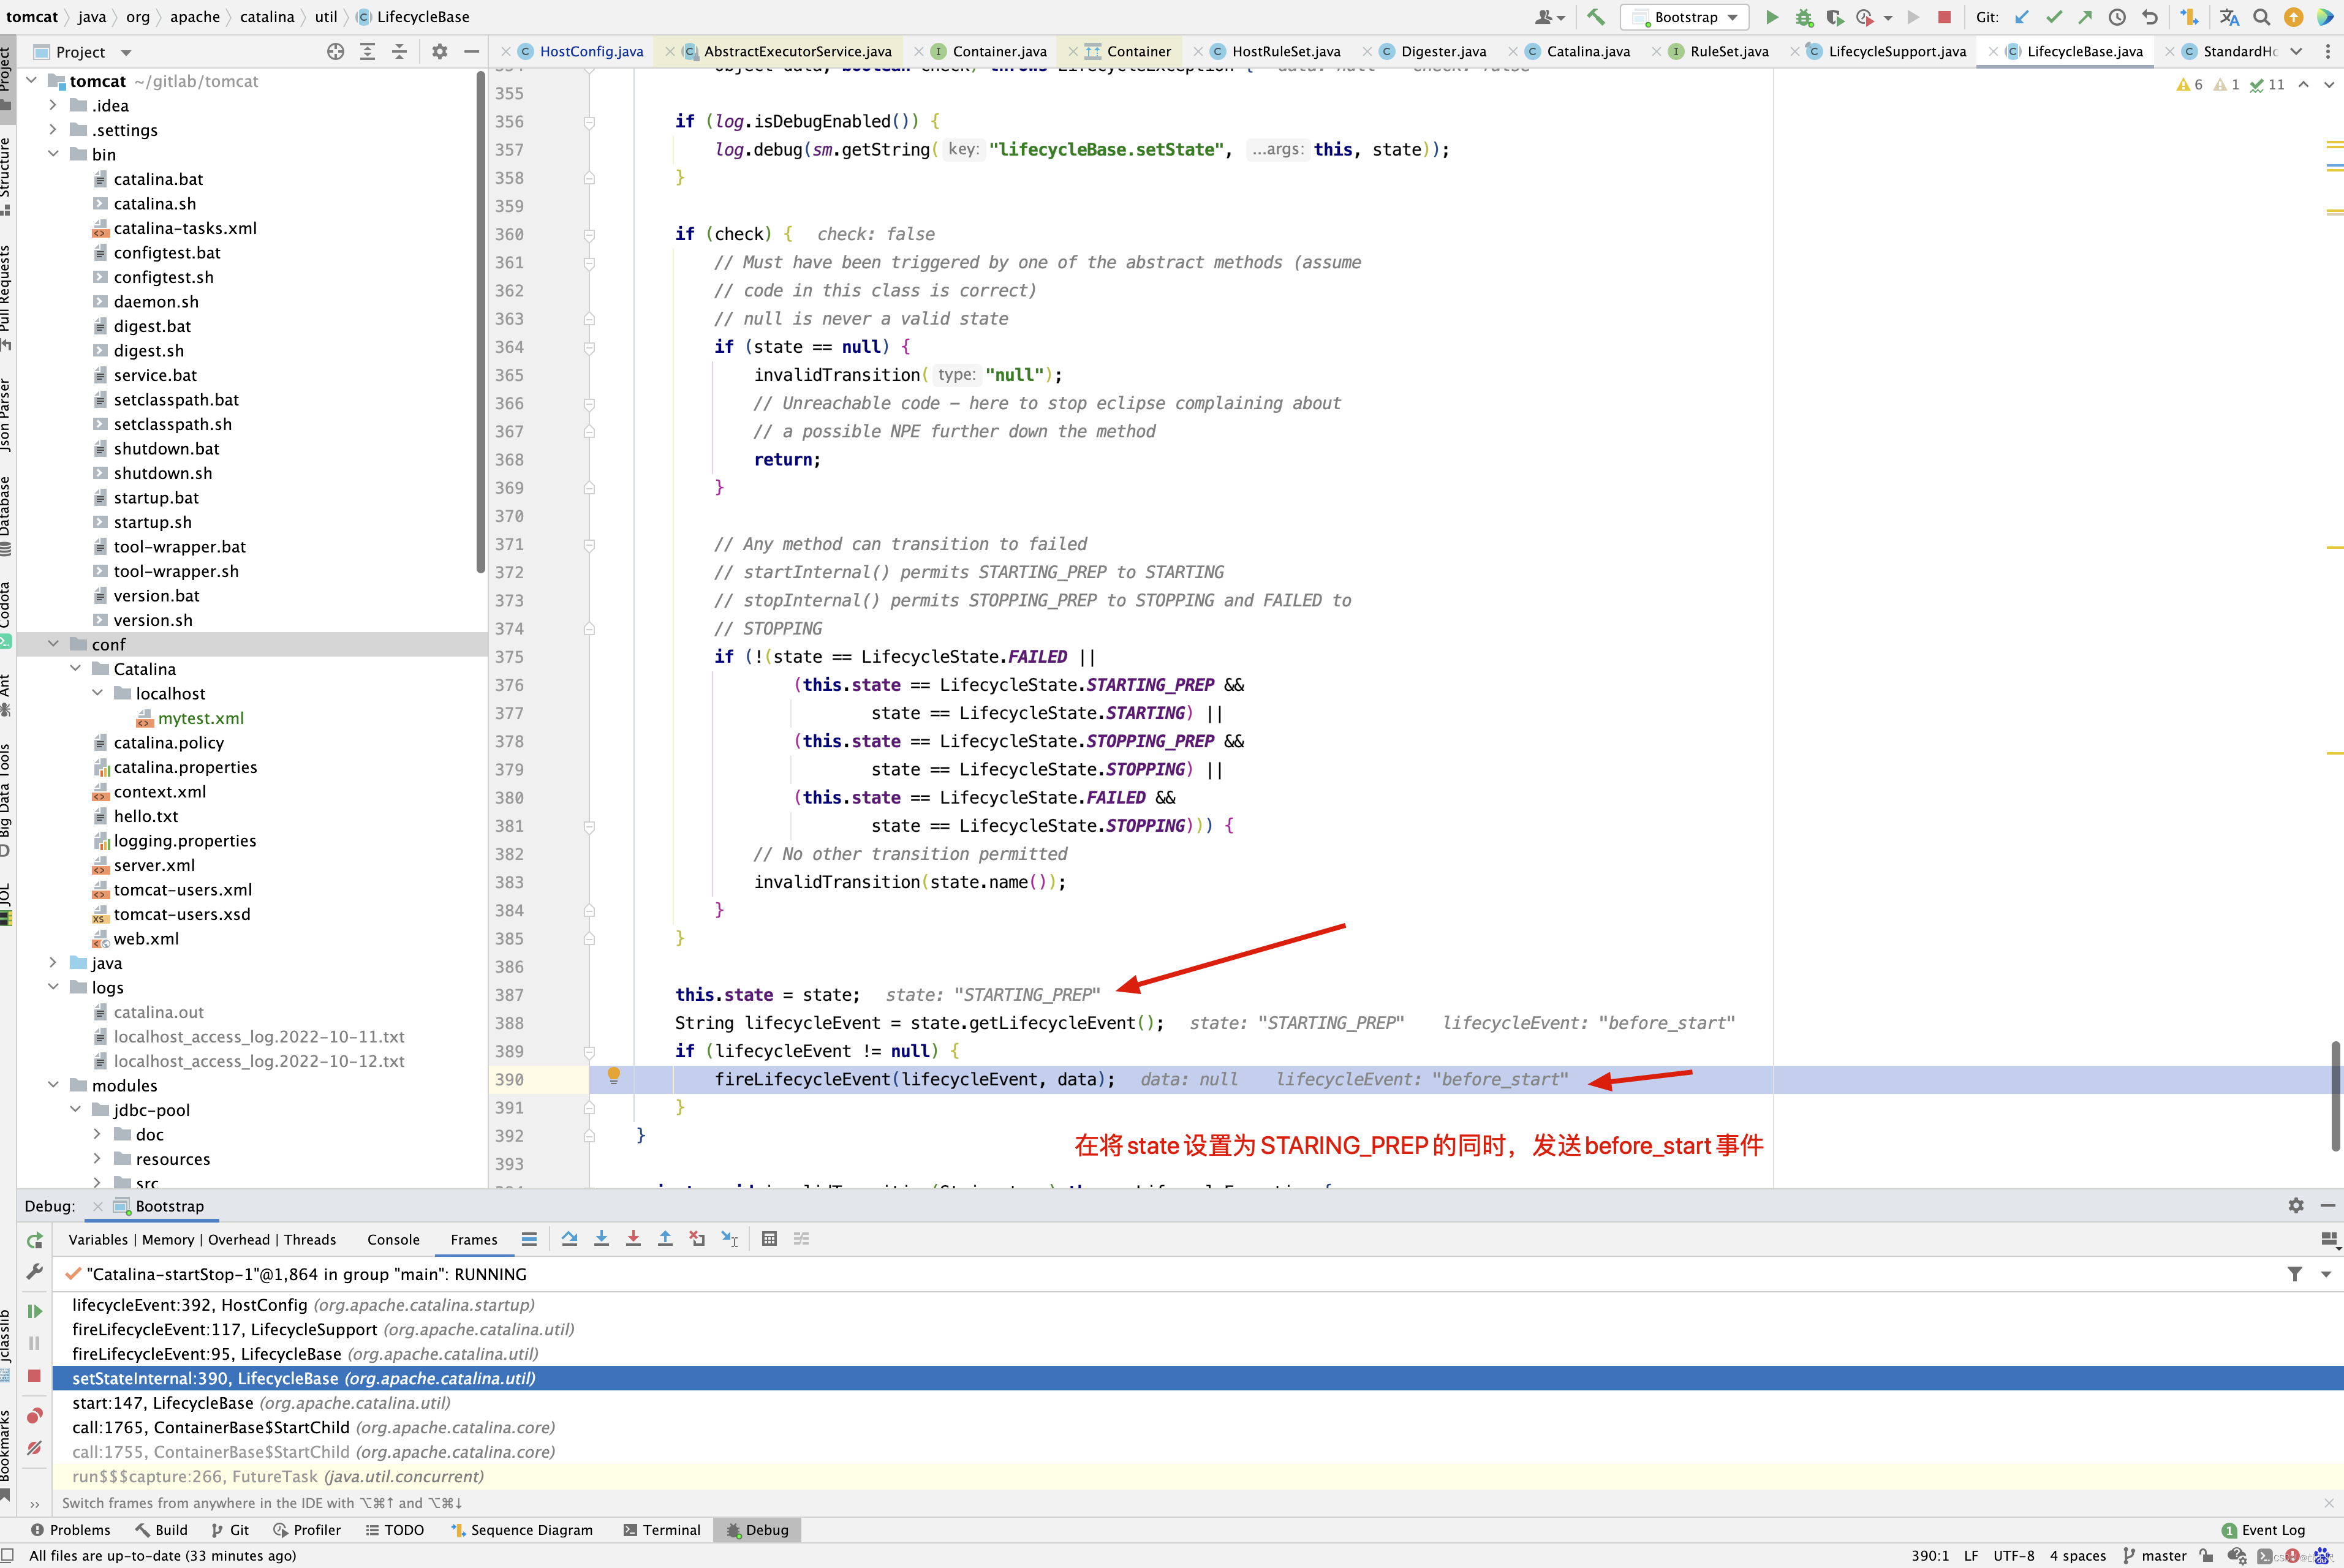
Task: Open the Bootstrap run configuration dropdown
Action: [x=1685, y=17]
